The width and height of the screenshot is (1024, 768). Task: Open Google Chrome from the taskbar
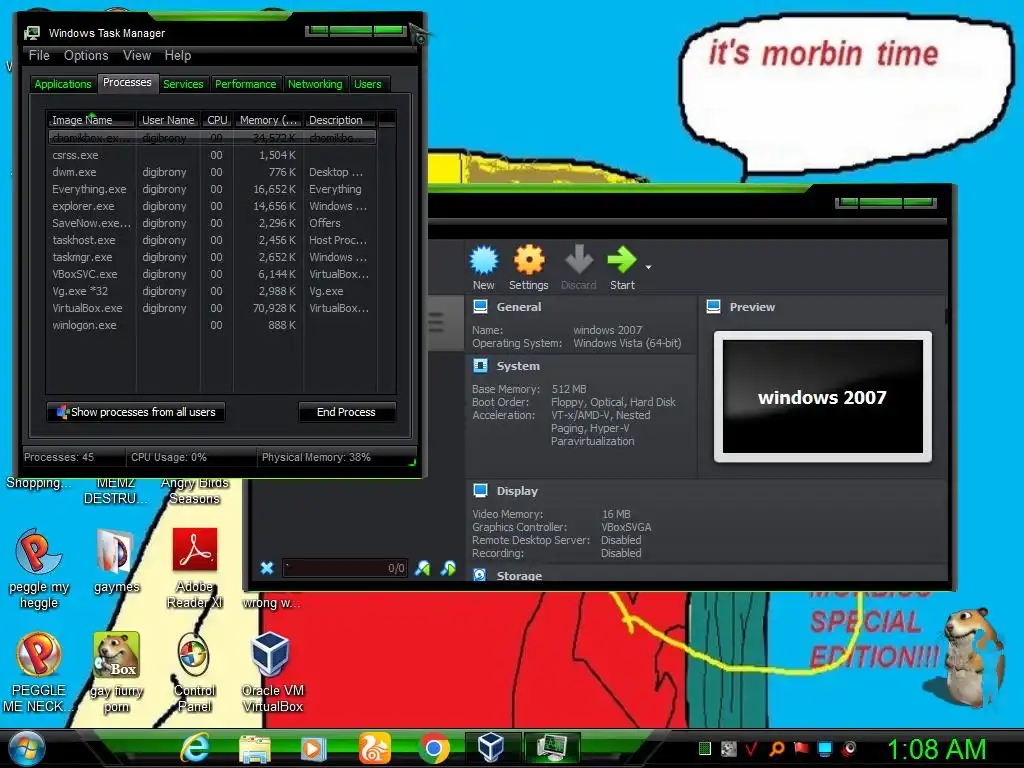point(434,748)
